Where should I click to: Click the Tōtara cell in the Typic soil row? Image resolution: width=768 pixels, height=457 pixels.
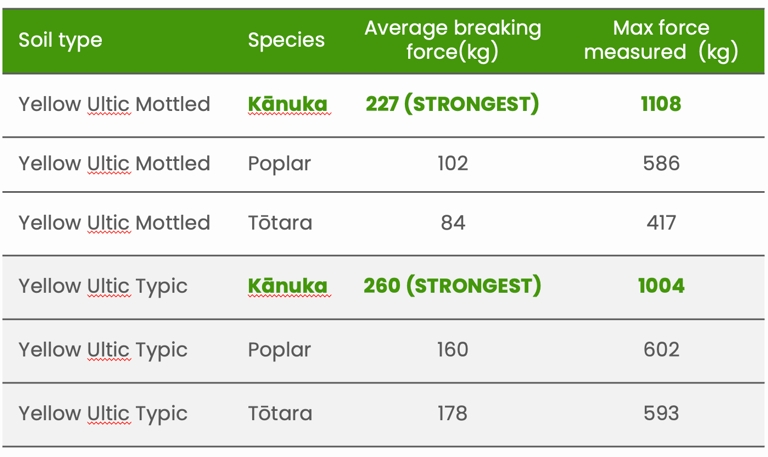click(x=280, y=414)
